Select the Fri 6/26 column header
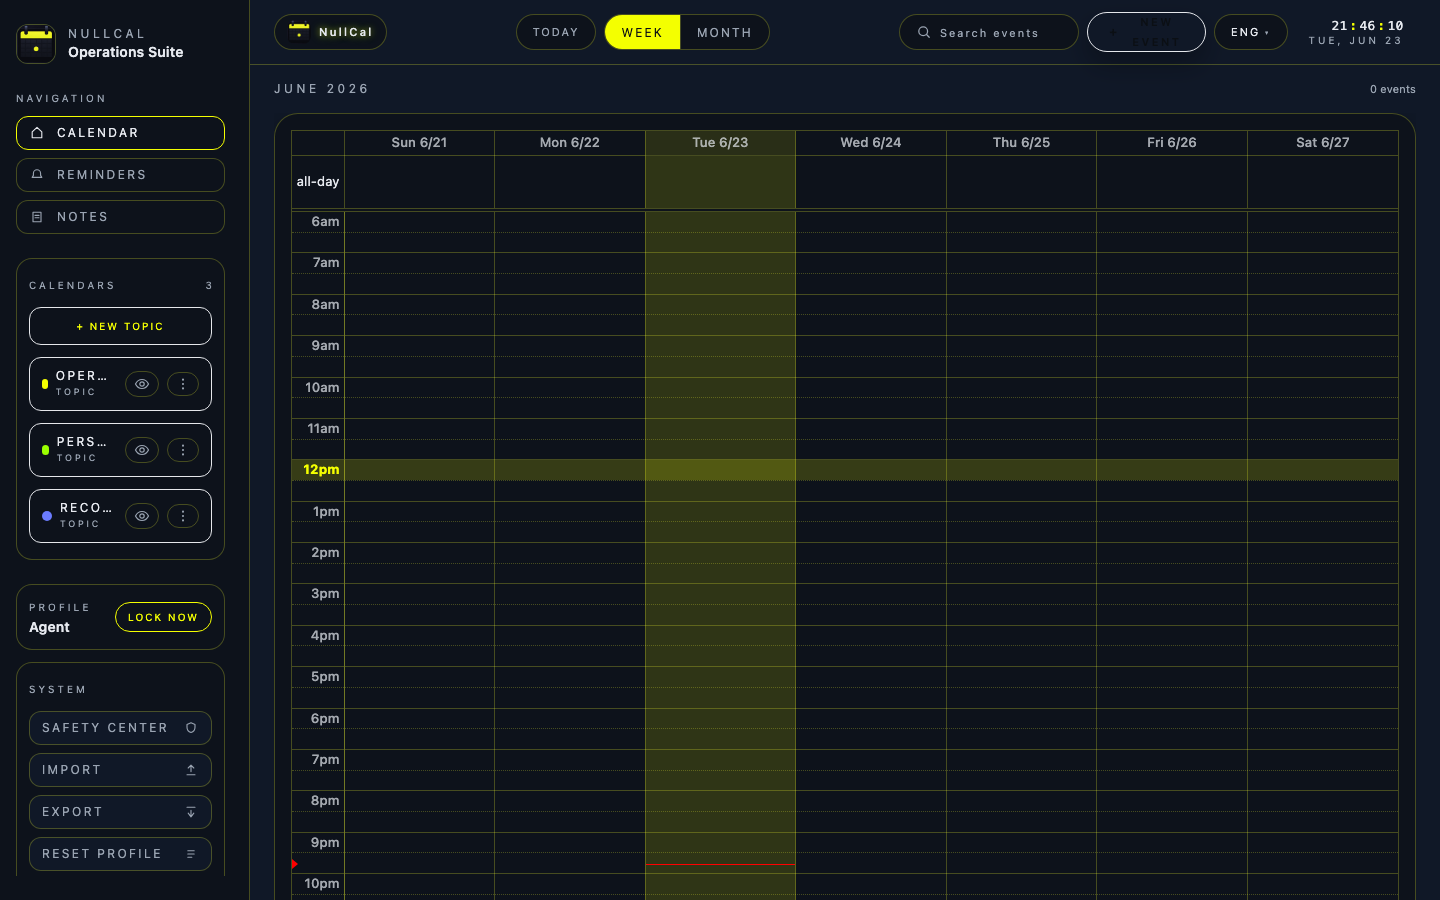This screenshot has height=900, width=1440. pyautogui.click(x=1172, y=143)
